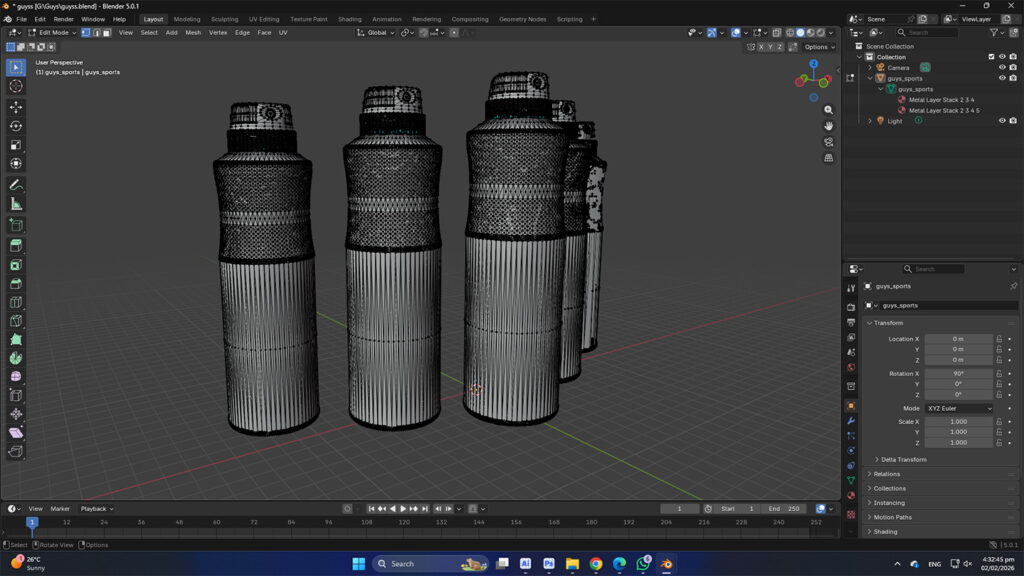Activate the 3D Cursor tool

click(16, 86)
